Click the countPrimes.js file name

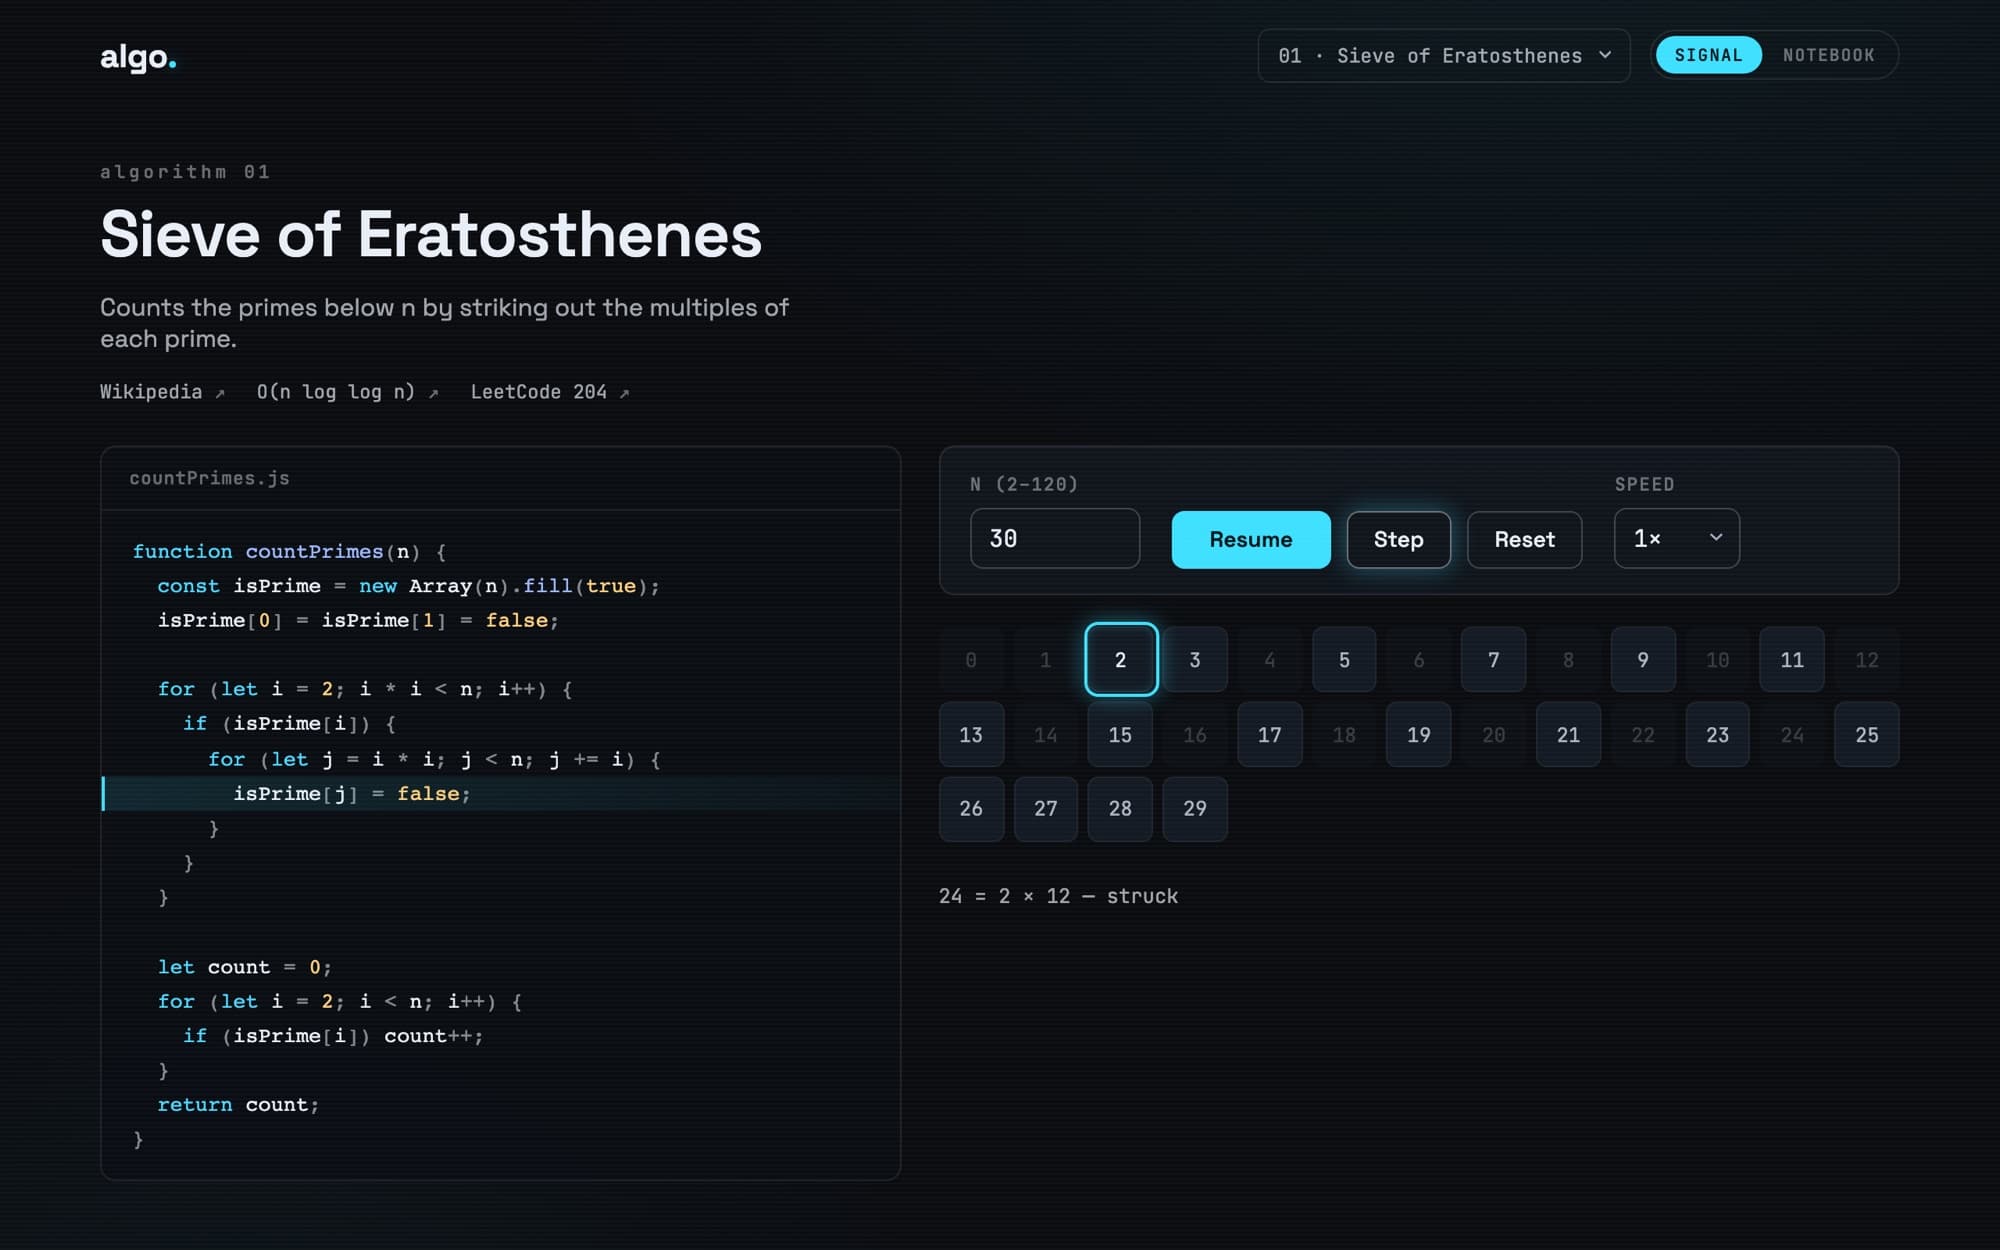click(x=209, y=478)
